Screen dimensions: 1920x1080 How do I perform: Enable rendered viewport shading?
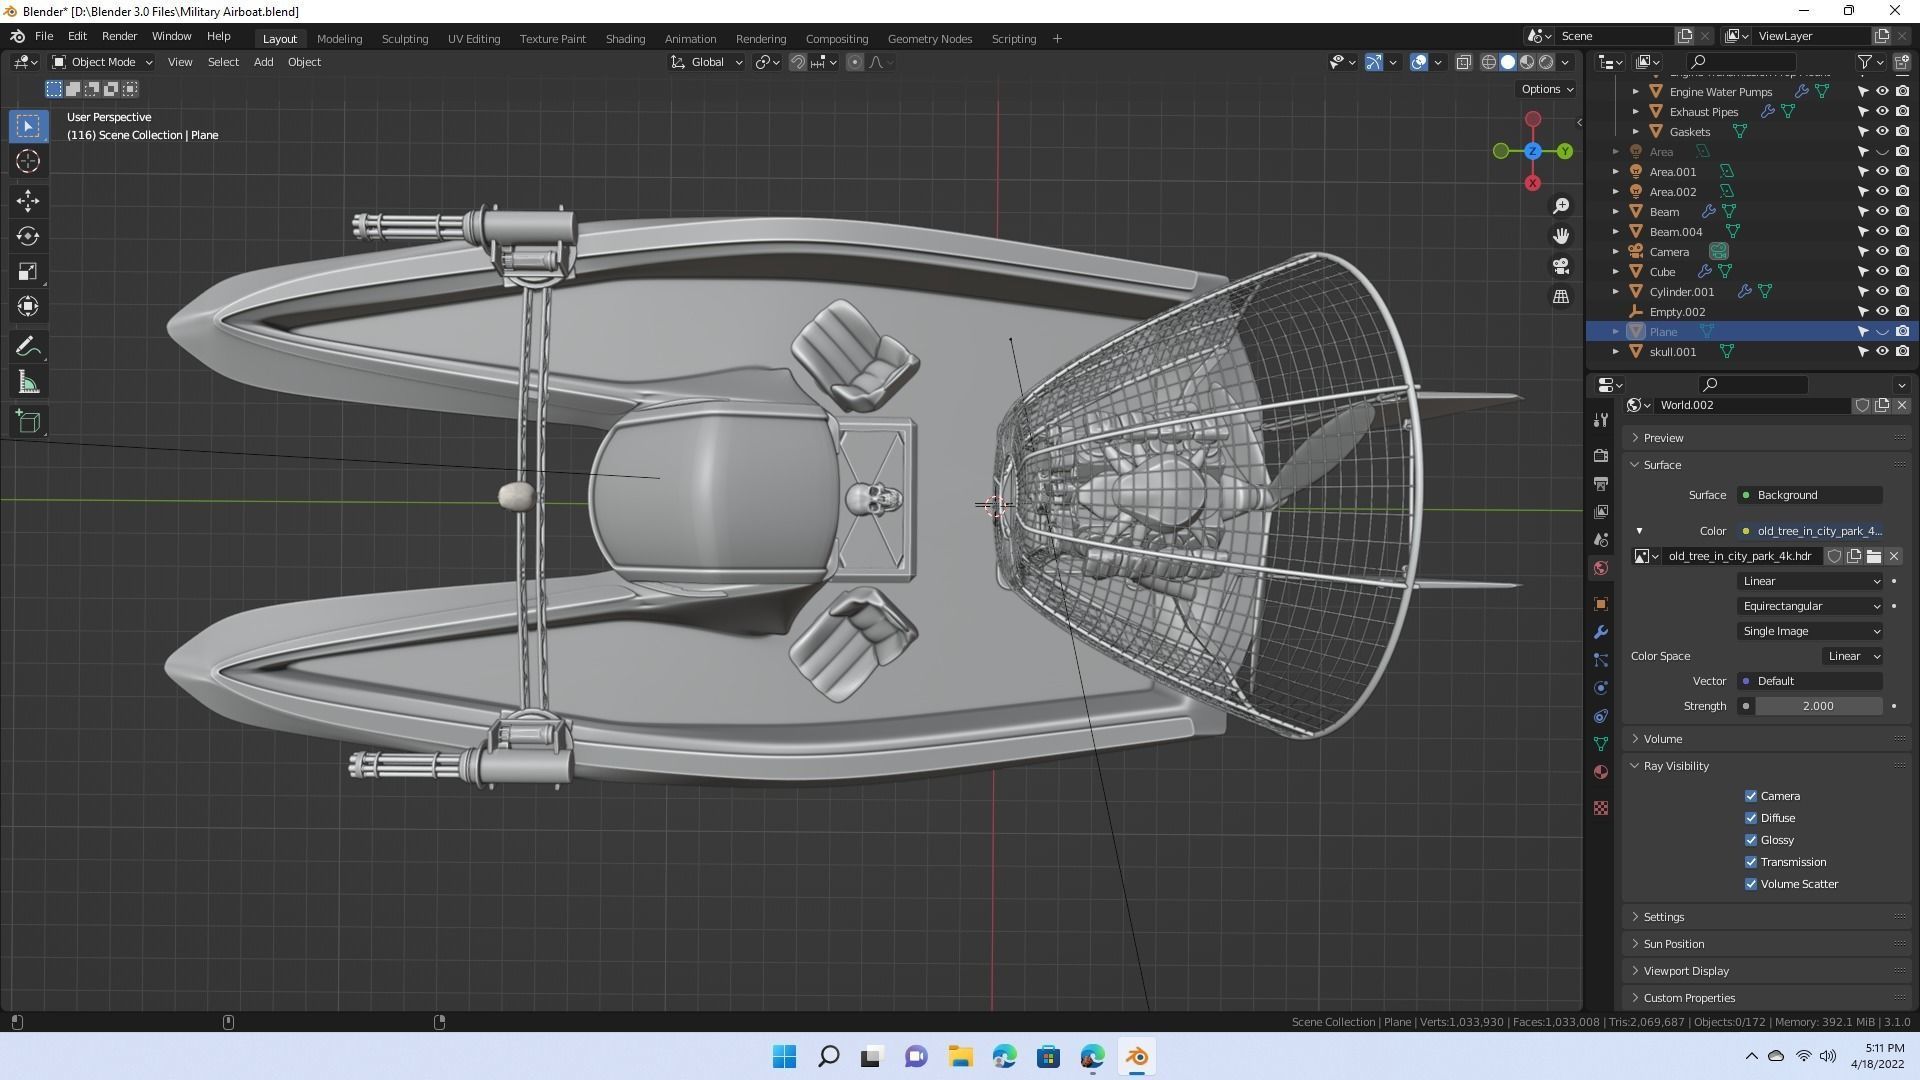(x=1545, y=62)
